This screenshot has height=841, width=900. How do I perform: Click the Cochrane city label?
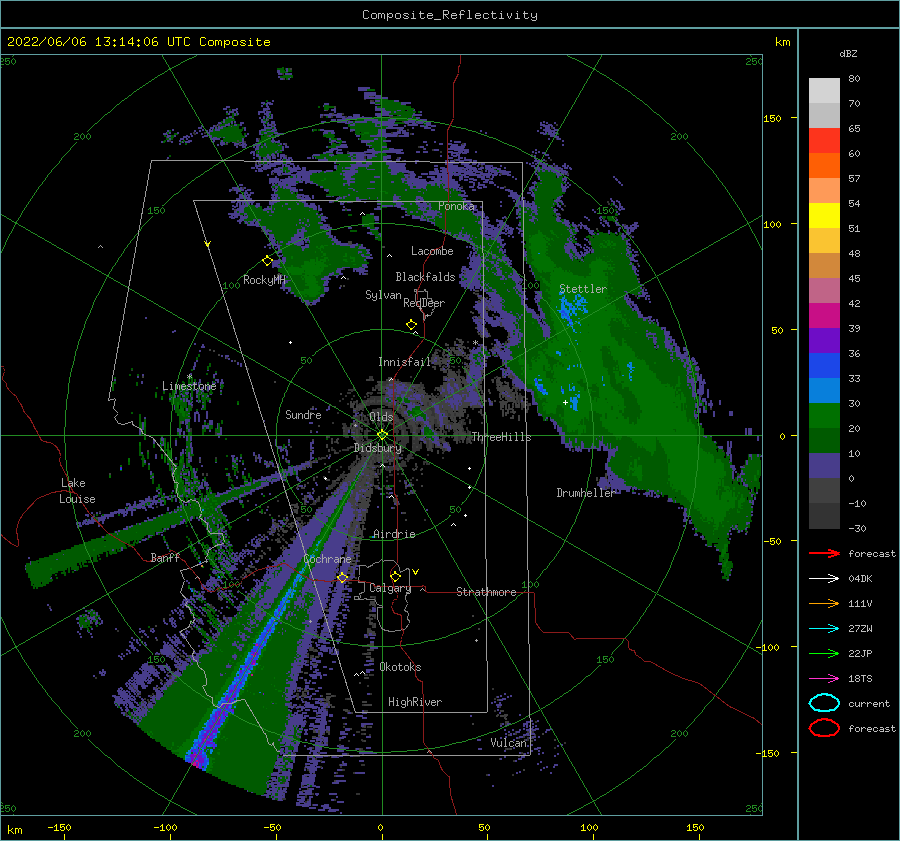[327, 559]
